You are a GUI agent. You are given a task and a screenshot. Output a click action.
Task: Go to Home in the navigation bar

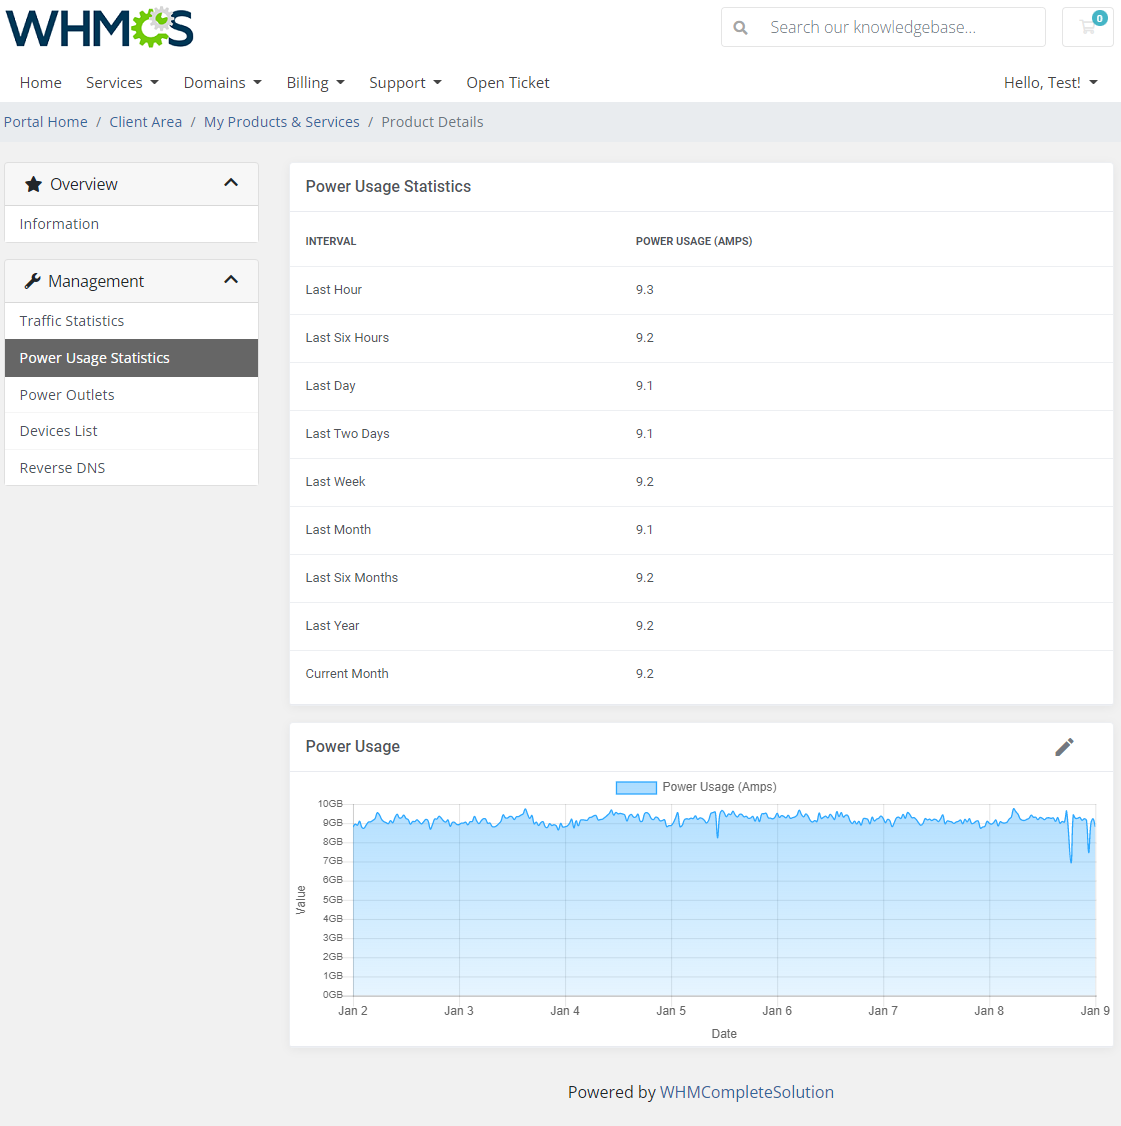click(40, 83)
